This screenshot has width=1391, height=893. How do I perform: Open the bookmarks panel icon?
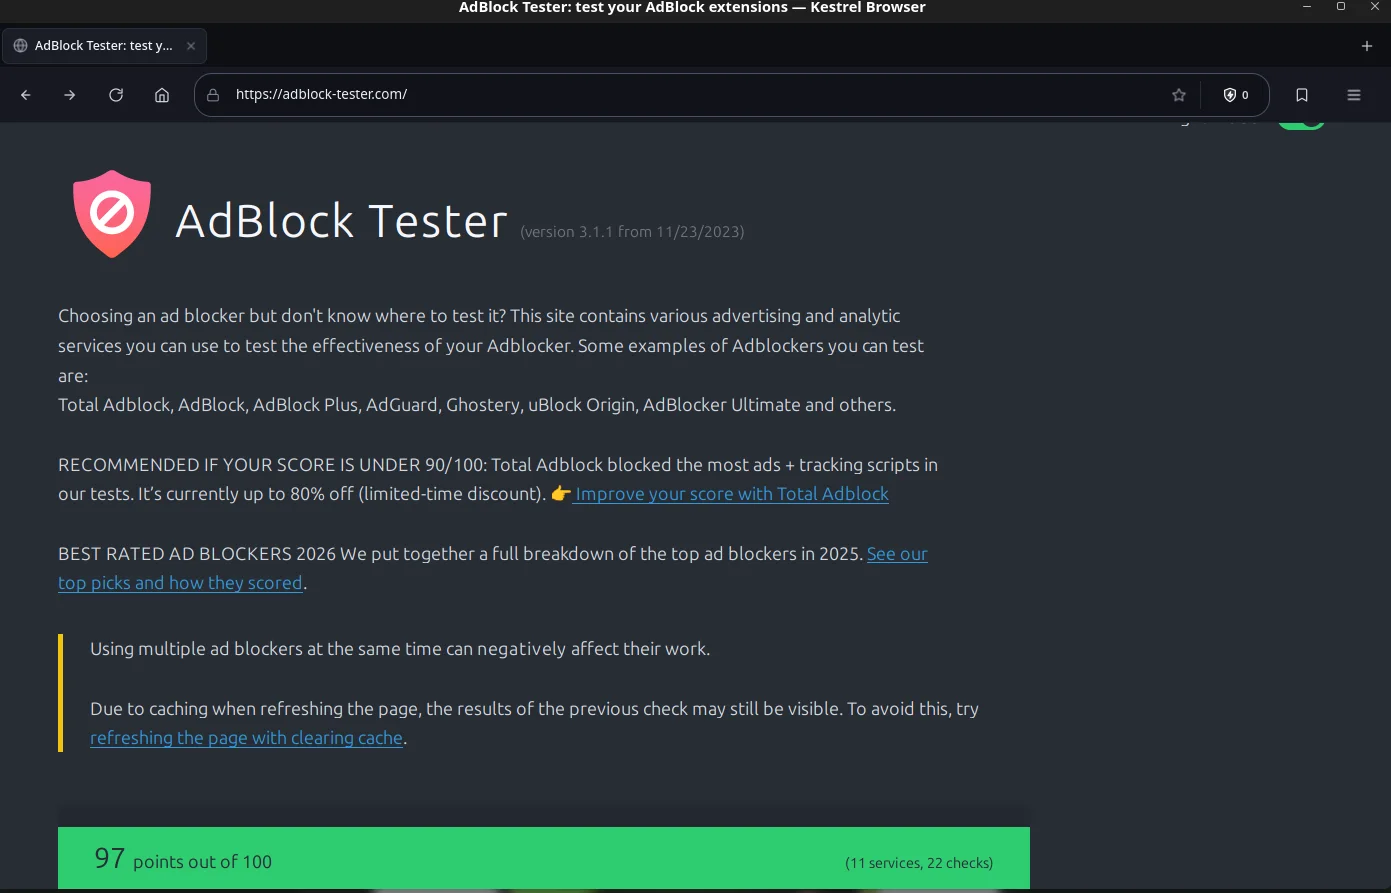tap(1302, 95)
